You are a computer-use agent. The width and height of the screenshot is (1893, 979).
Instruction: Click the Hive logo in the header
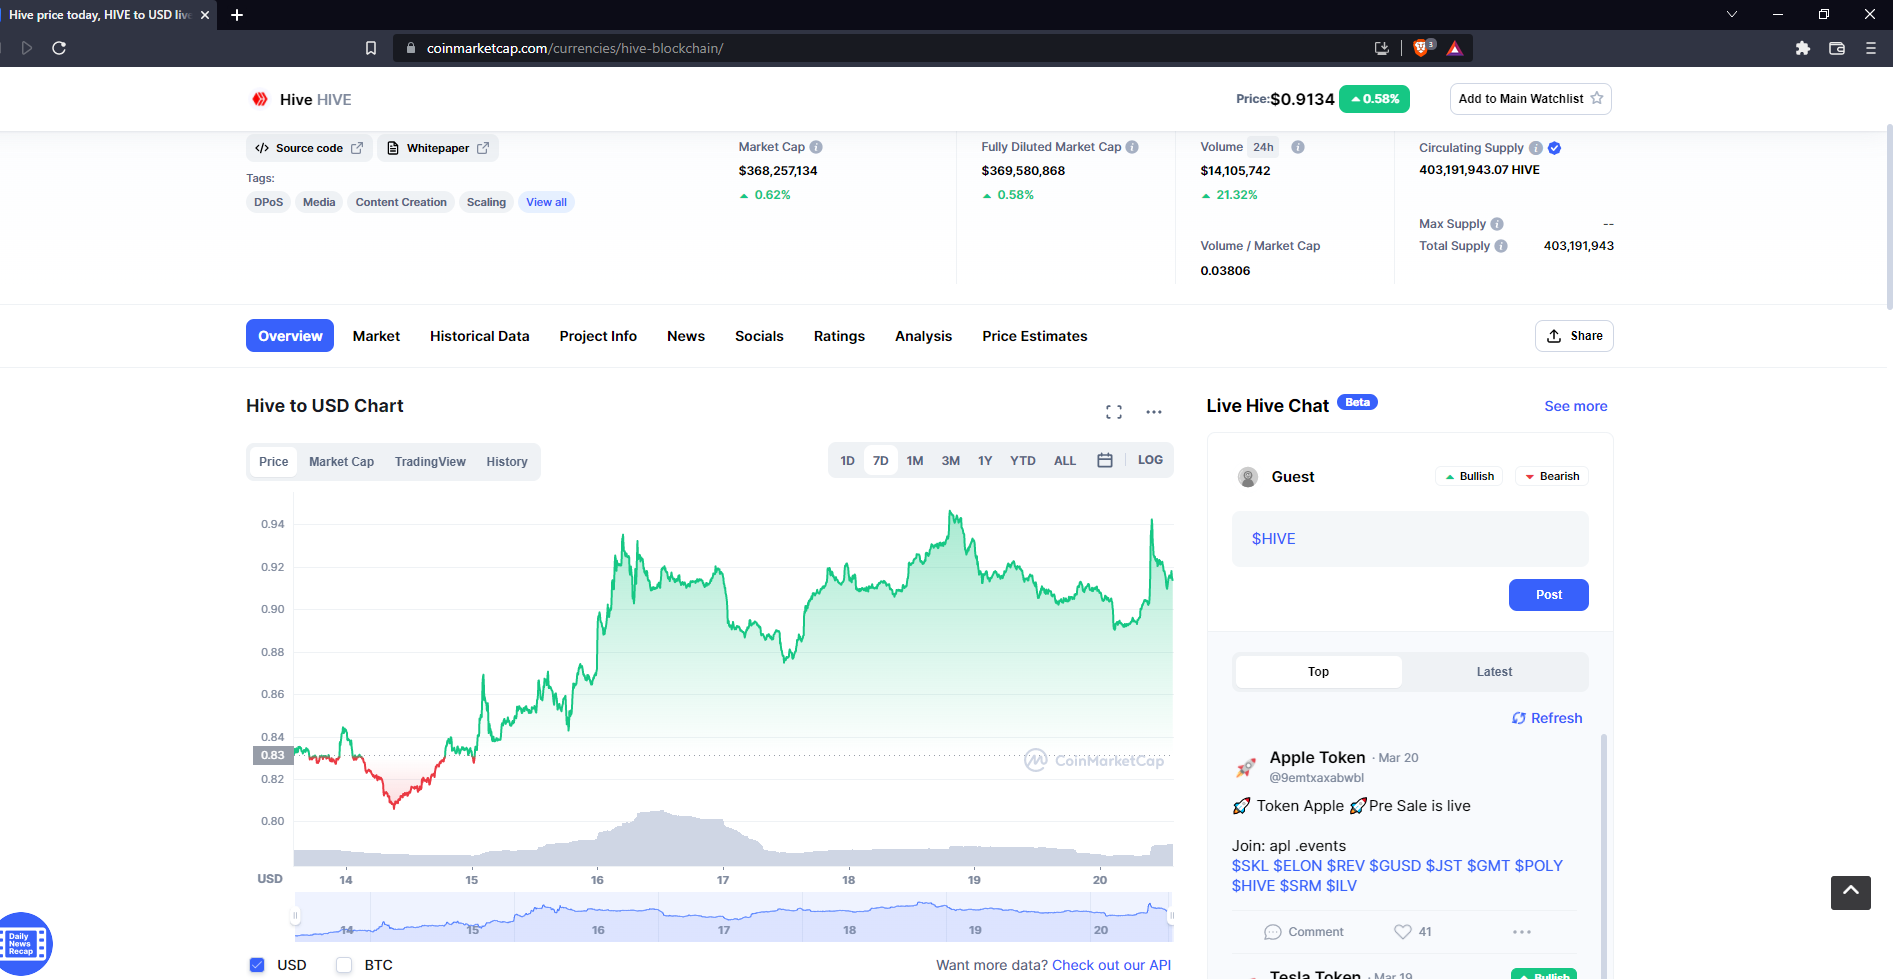pyautogui.click(x=260, y=99)
